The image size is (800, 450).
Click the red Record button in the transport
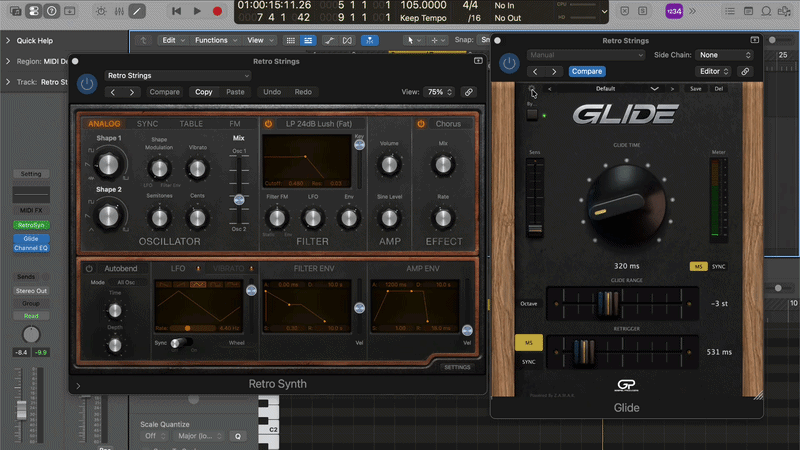[x=217, y=11]
